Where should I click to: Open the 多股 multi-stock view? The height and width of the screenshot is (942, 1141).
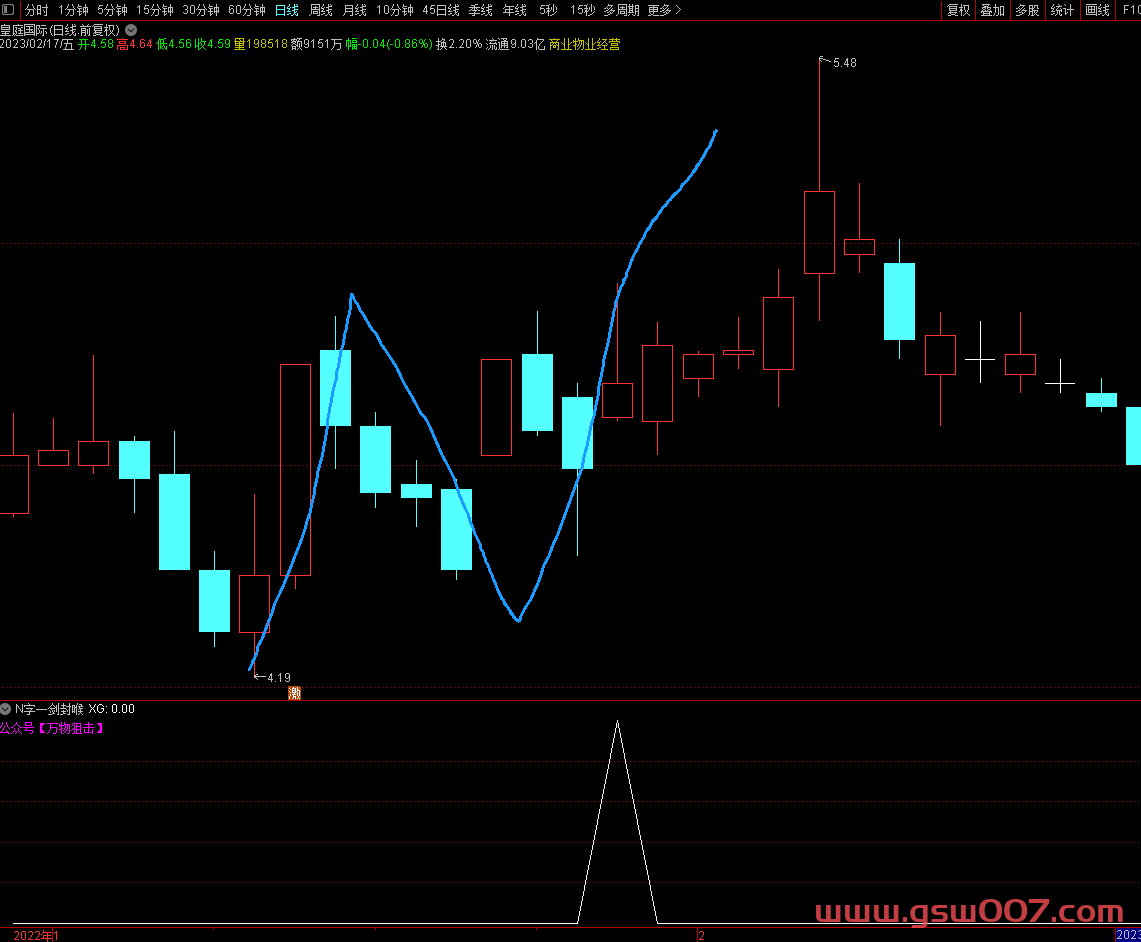pos(1027,10)
